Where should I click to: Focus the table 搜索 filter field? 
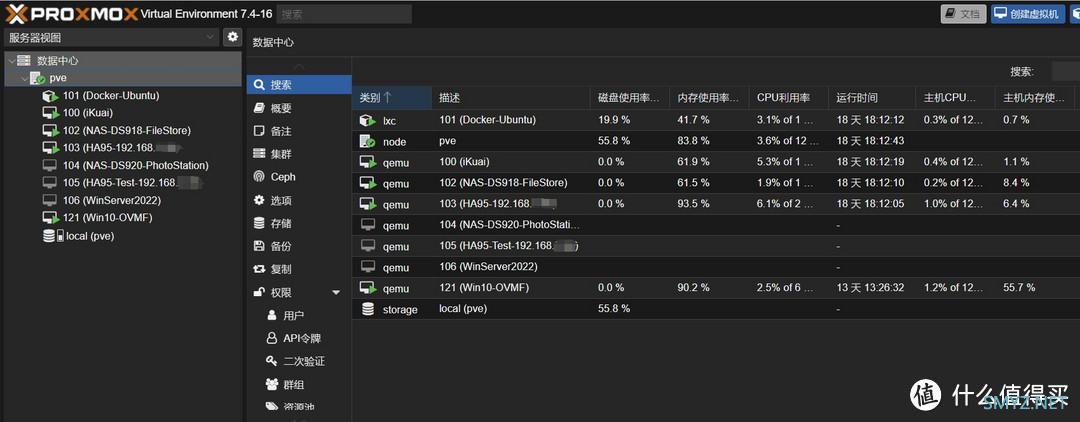pyautogui.click(x=1065, y=72)
